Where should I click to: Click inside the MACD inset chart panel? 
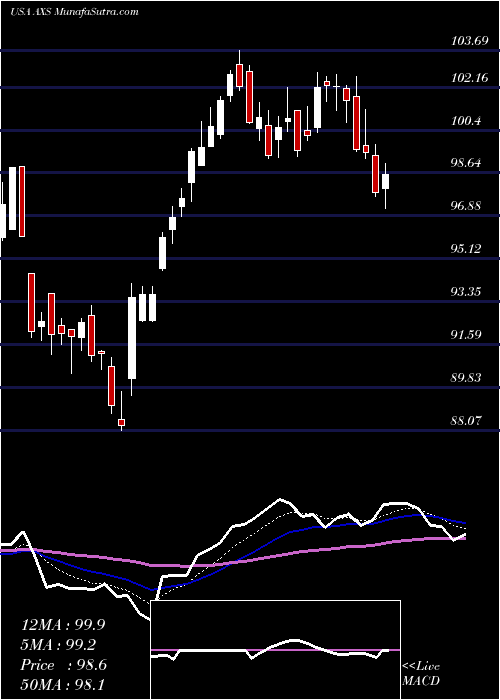(x=276, y=650)
